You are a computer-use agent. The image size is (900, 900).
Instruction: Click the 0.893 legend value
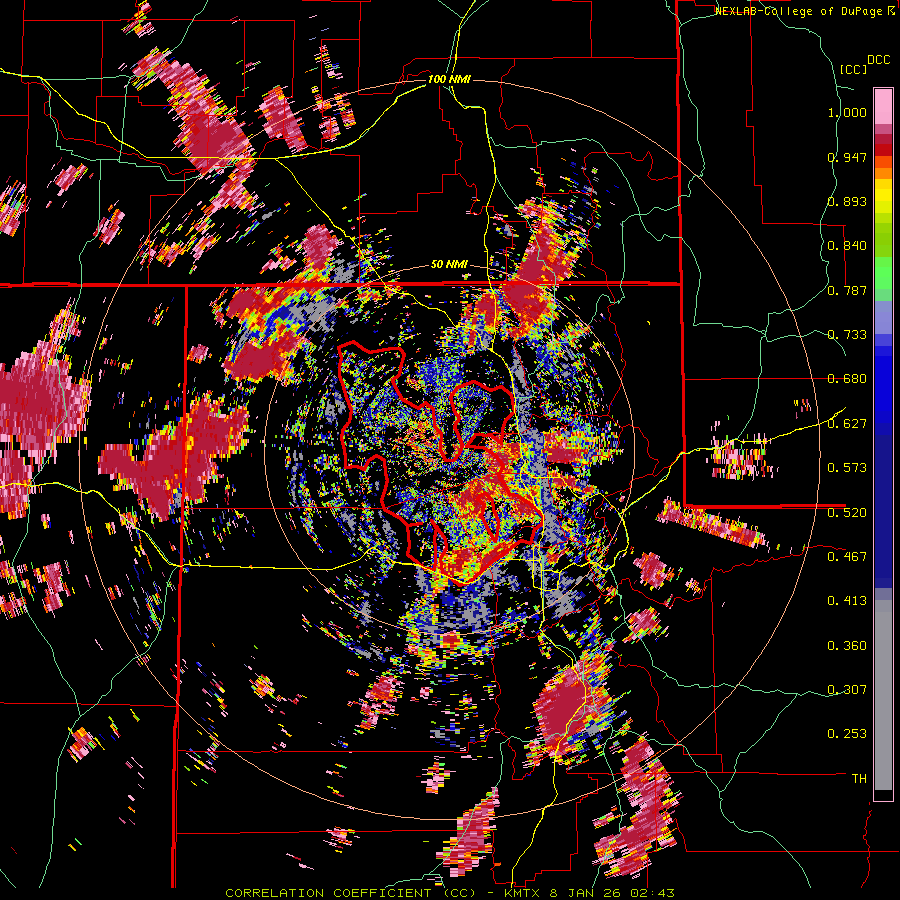pos(847,201)
